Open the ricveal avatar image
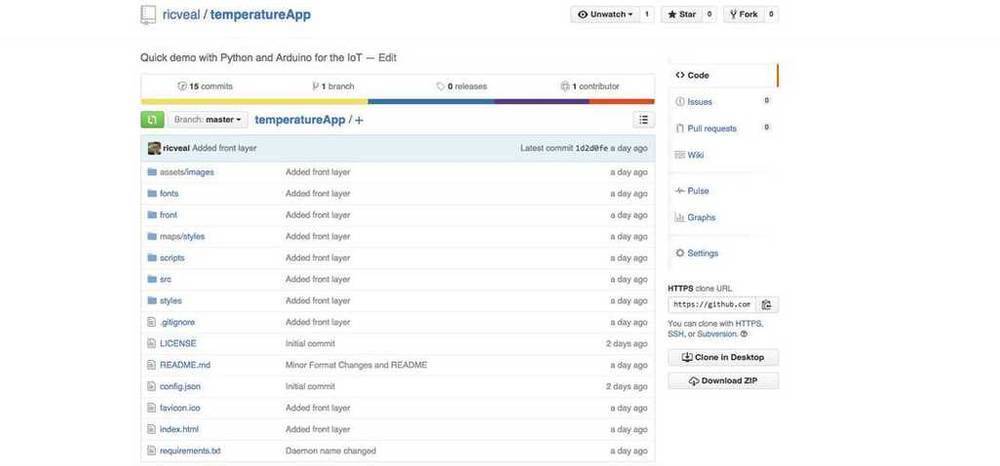This screenshot has width=1000, height=466. click(x=154, y=148)
